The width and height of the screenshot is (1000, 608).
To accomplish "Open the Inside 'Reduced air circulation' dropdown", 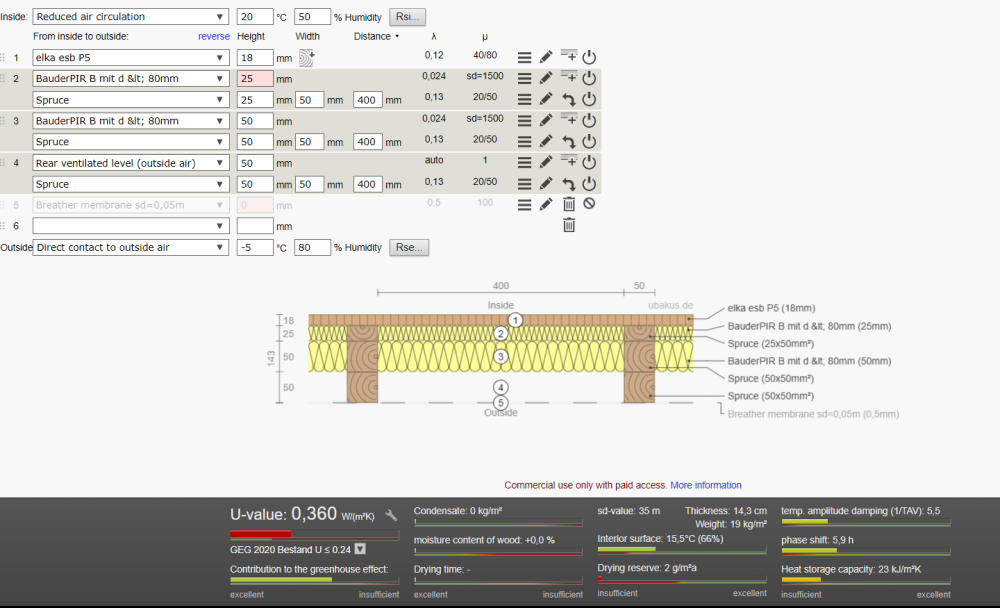I will pyautogui.click(x=131, y=17).
